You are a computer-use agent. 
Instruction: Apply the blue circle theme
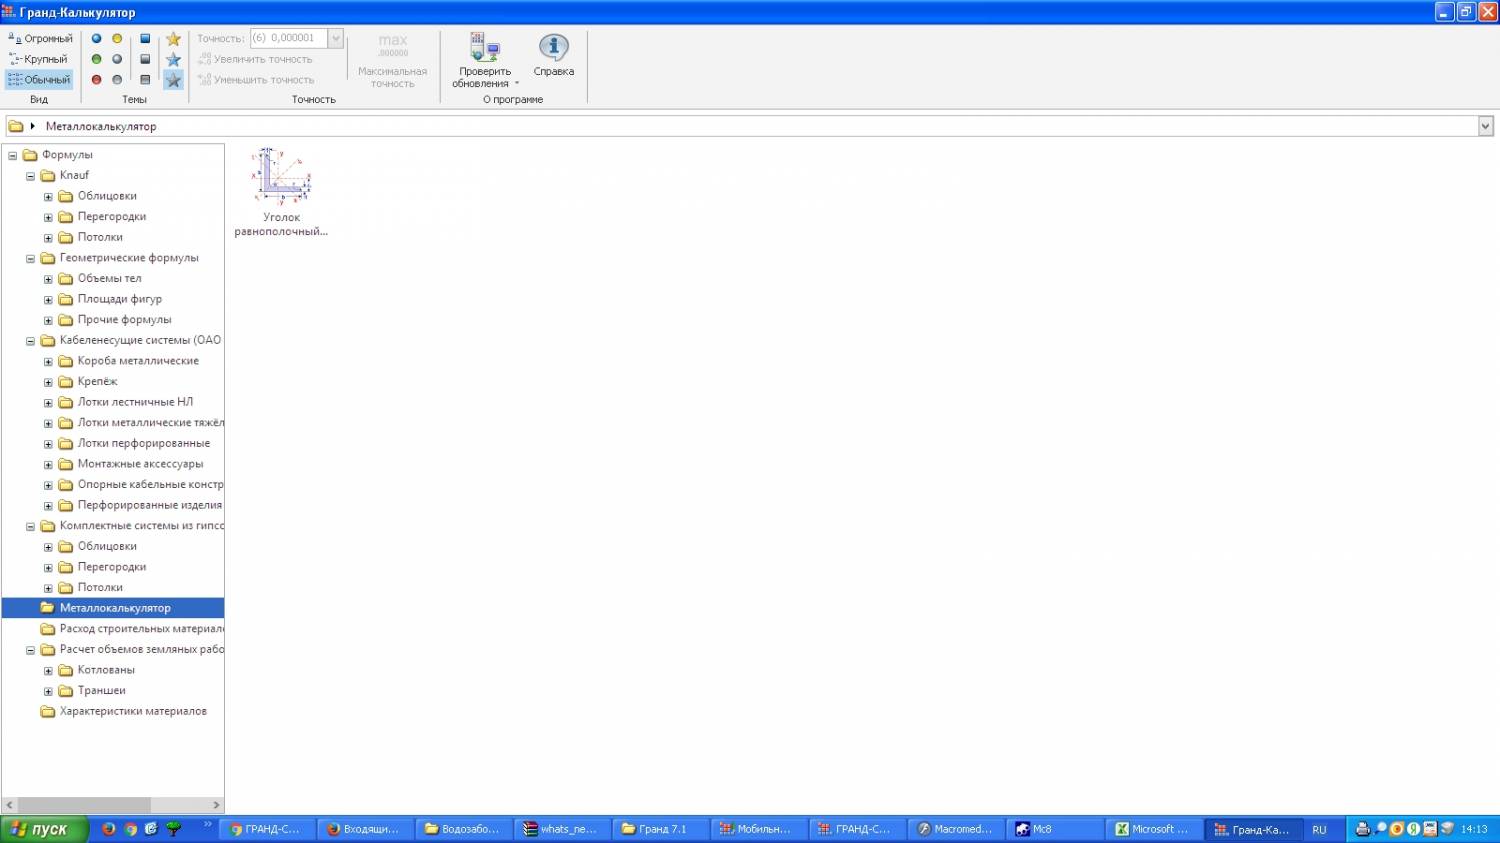click(96, 39)
